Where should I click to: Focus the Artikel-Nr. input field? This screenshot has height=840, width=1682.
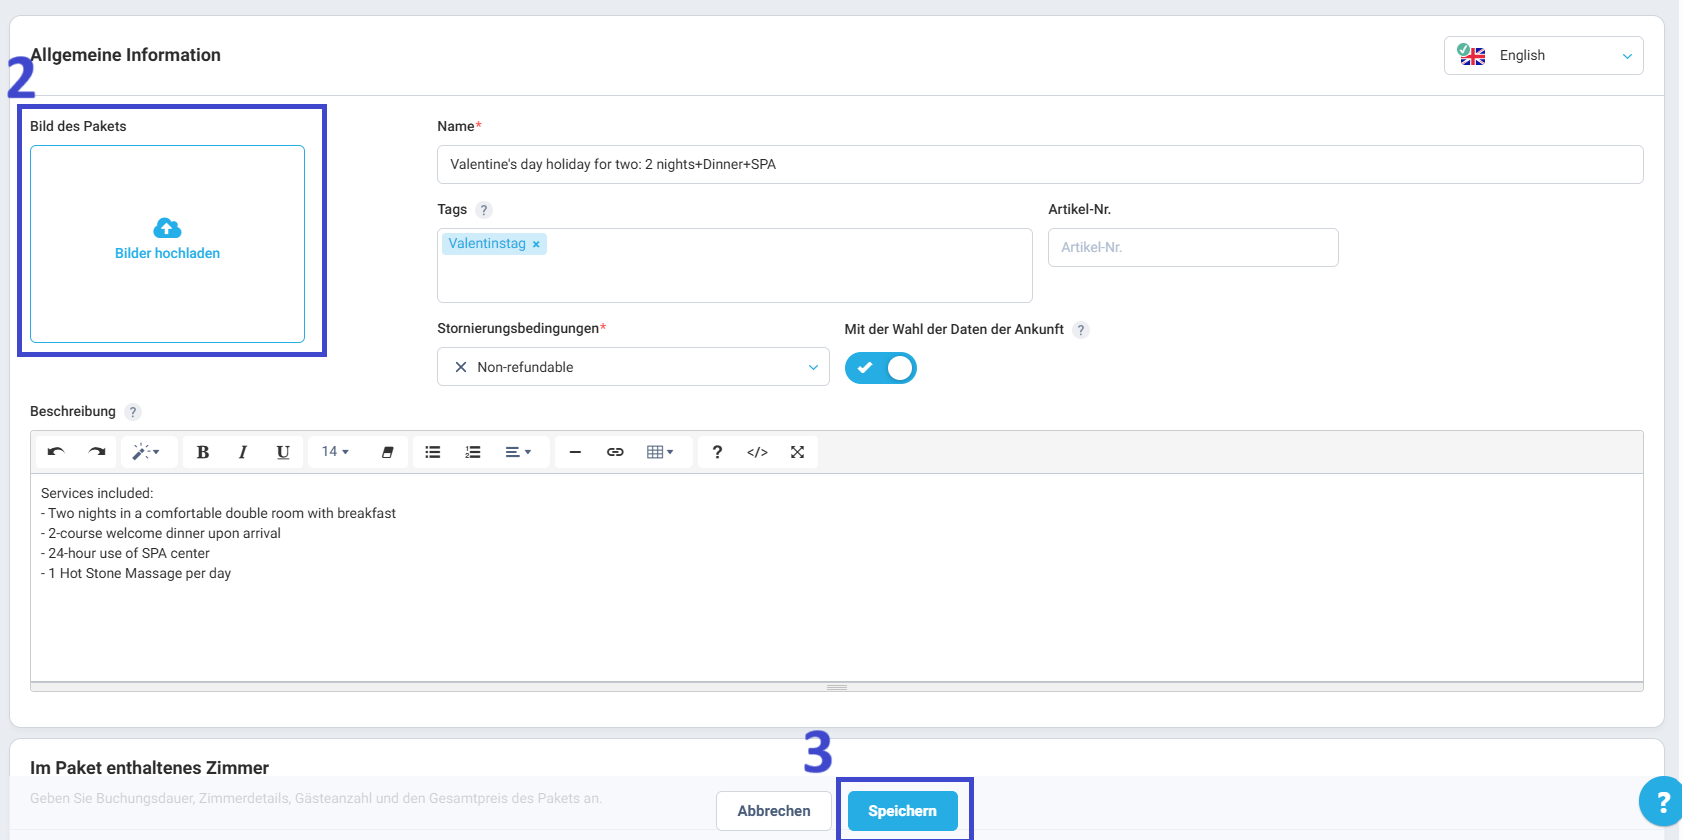(x=1193, y=247)
